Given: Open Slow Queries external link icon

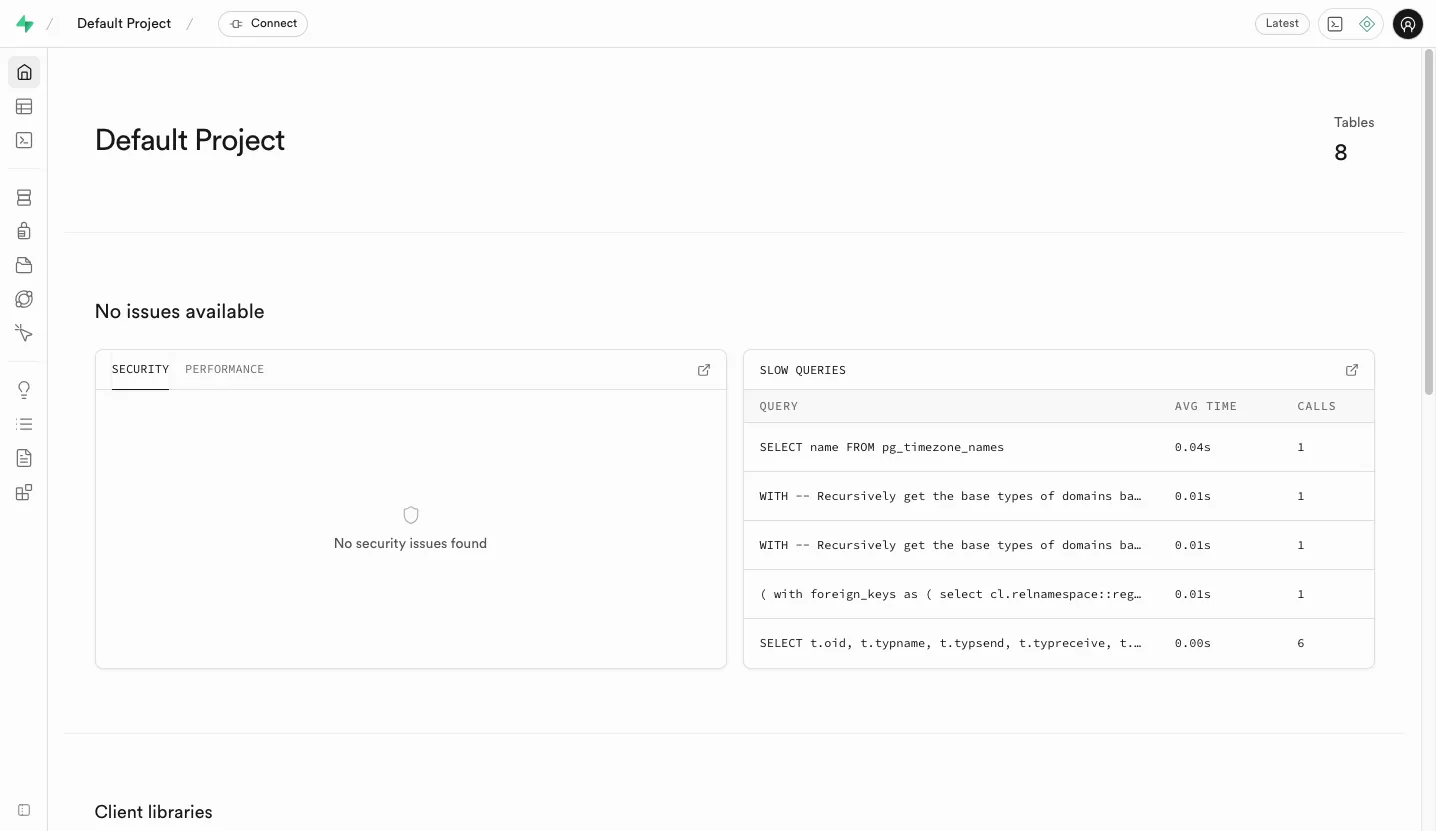Looking at the screenshot, I should point(1351,370).
